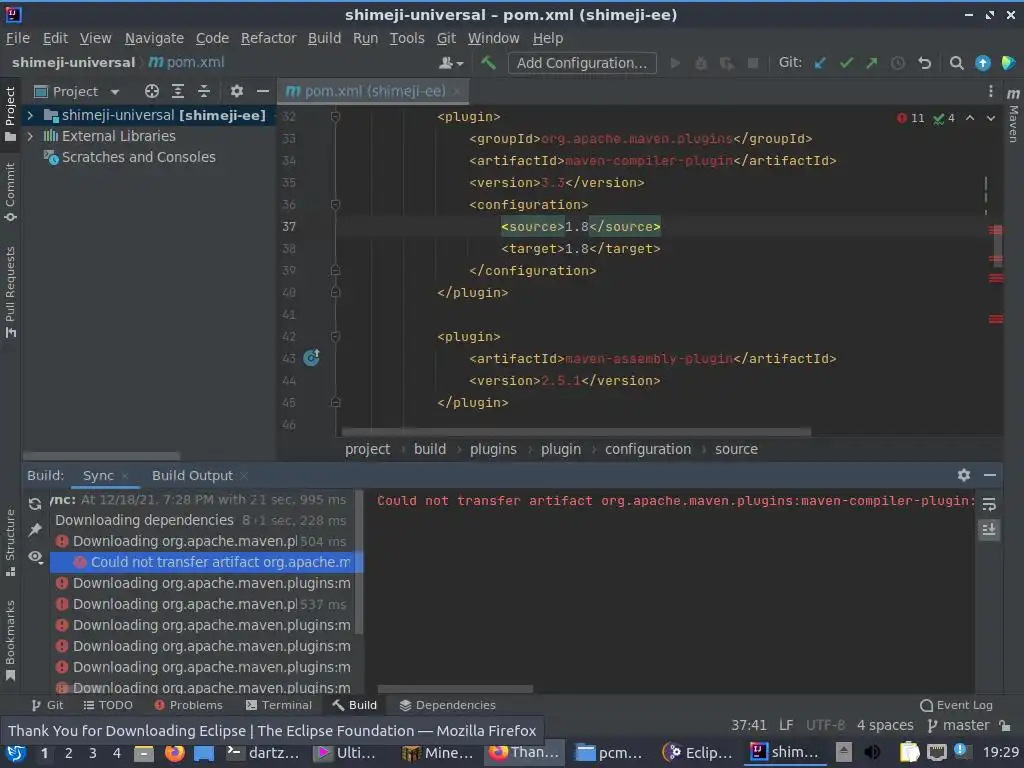Fold the configuration tag at line 36
The width and height of the screenshot is (1024, 768).
point(335,204)
